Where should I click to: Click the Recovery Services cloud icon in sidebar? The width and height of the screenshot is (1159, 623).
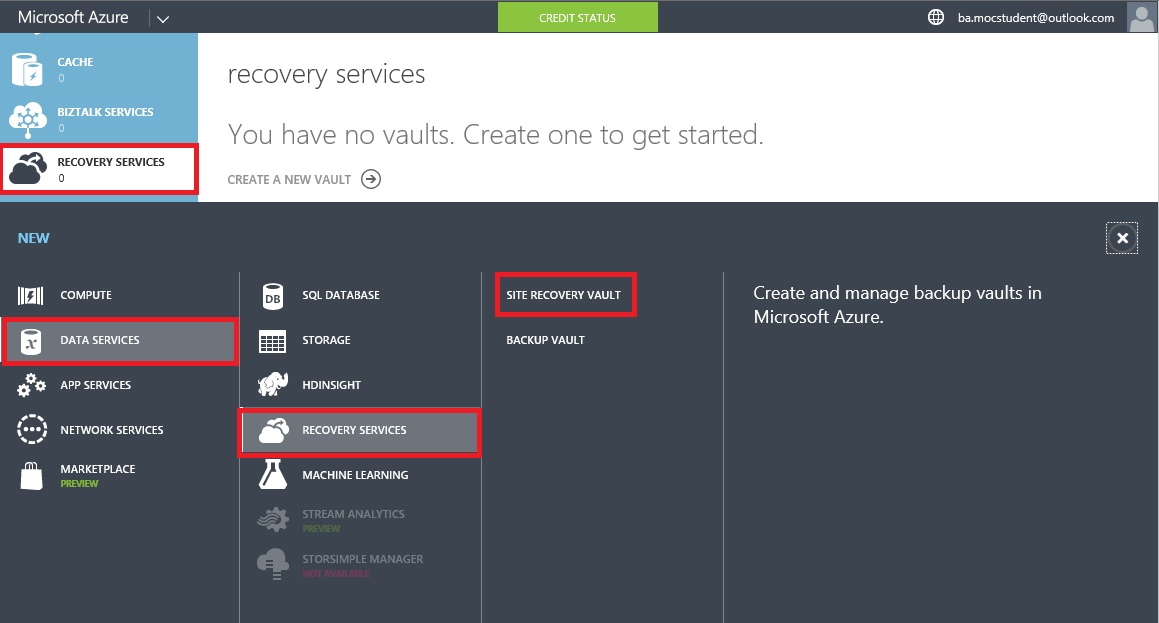click(28, 168)
